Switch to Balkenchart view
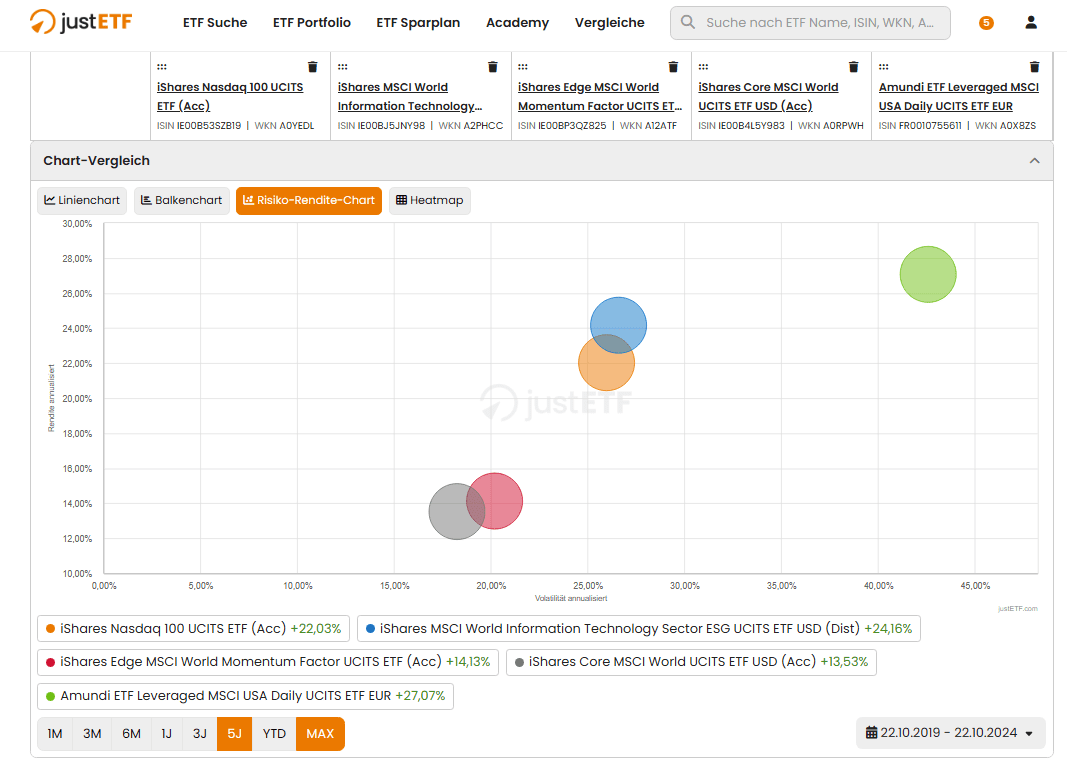This screenshot has height=759, width=1067. click(x=181, y=200)
